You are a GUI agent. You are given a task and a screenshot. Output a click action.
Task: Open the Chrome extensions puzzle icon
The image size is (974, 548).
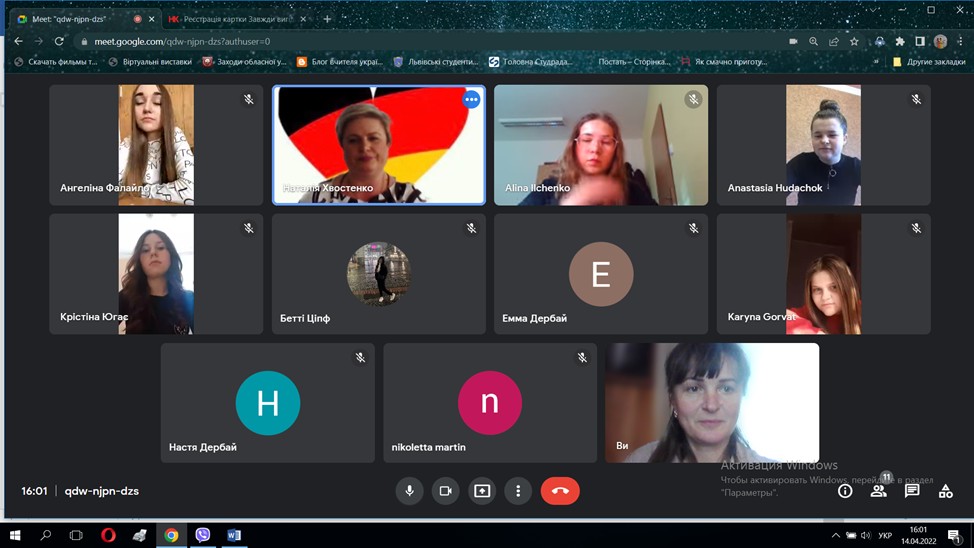click(x=900, y=41)
